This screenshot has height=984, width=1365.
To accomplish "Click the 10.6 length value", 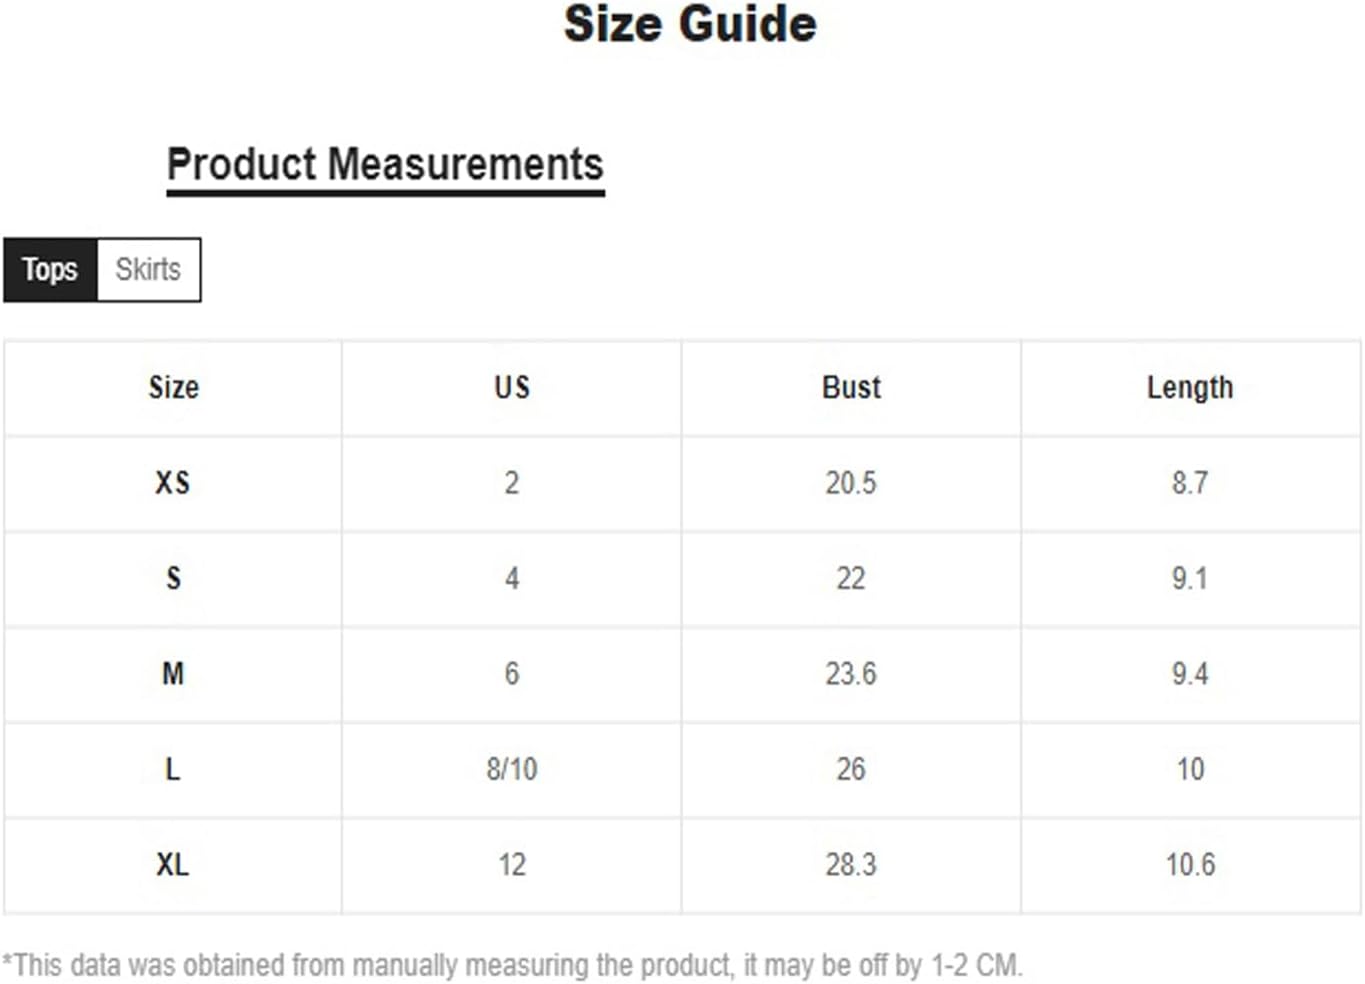I will [x=1190, y=864].
